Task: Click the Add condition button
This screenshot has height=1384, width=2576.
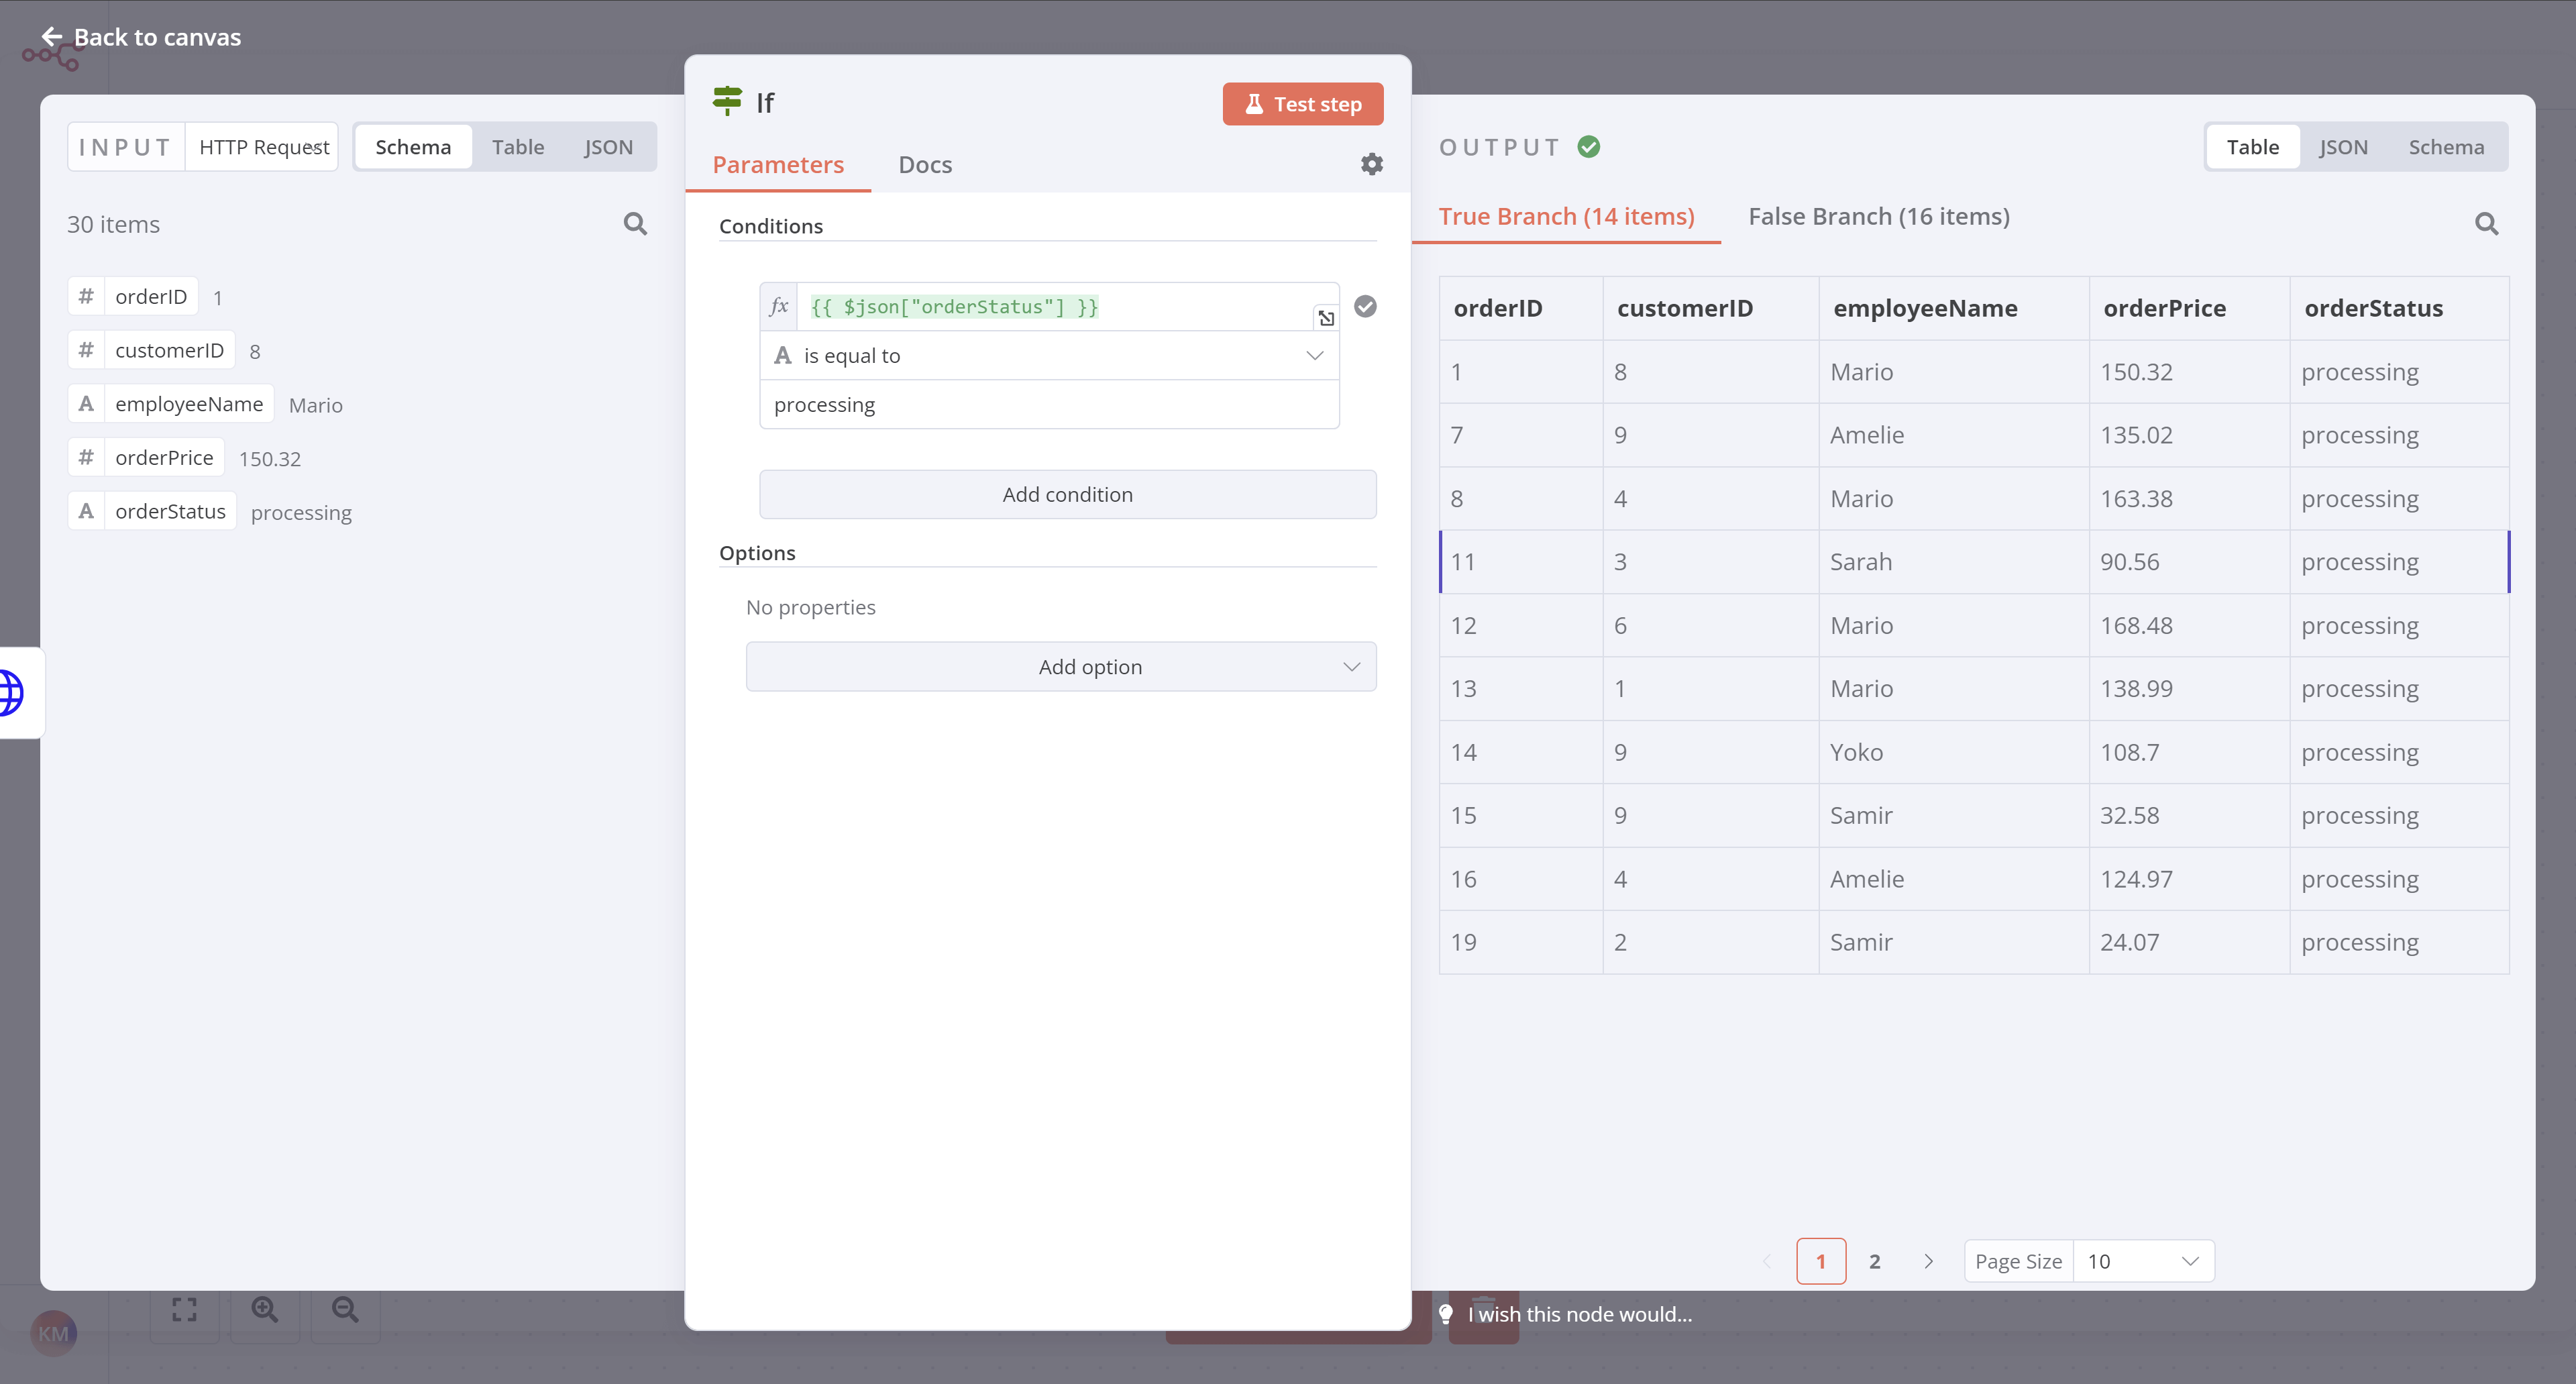Action: point(1067,494)
